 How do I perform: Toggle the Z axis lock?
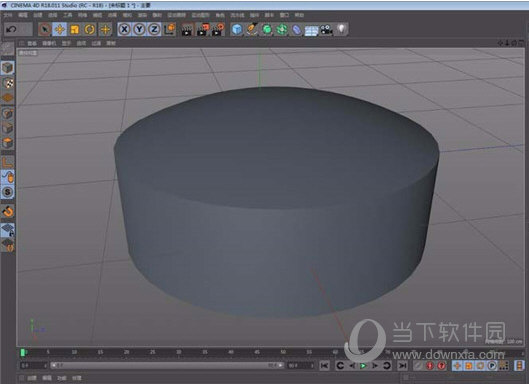pyautogui.click(x=154, y=29)
